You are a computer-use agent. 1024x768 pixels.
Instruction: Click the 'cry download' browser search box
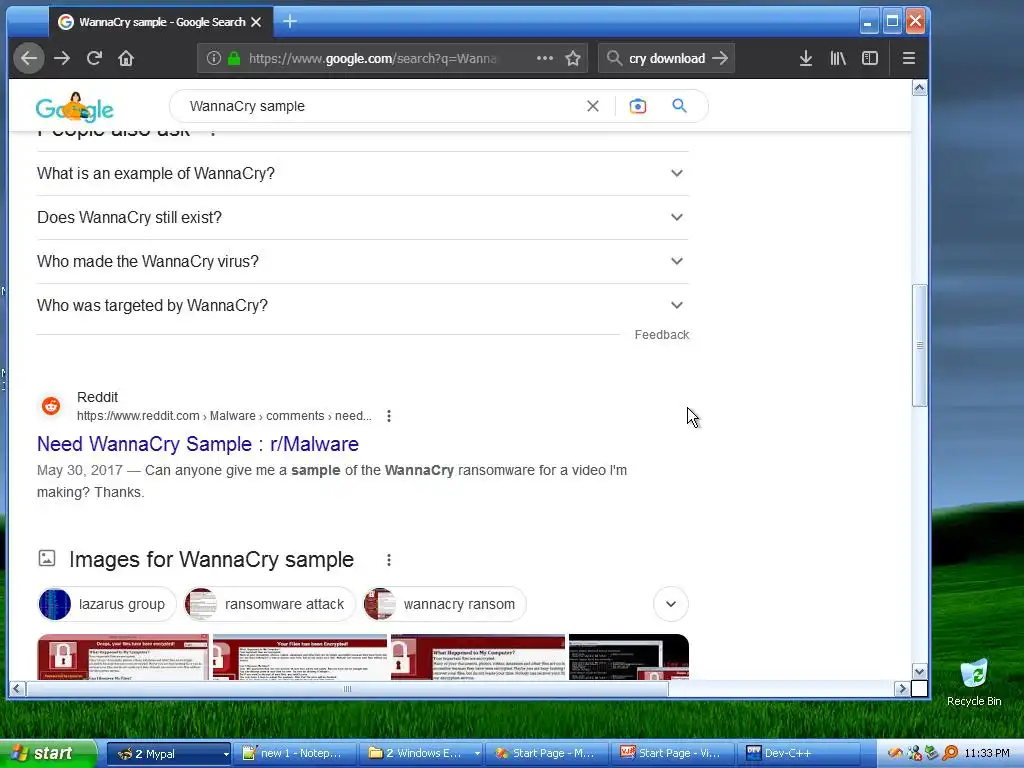click(666, 58)
